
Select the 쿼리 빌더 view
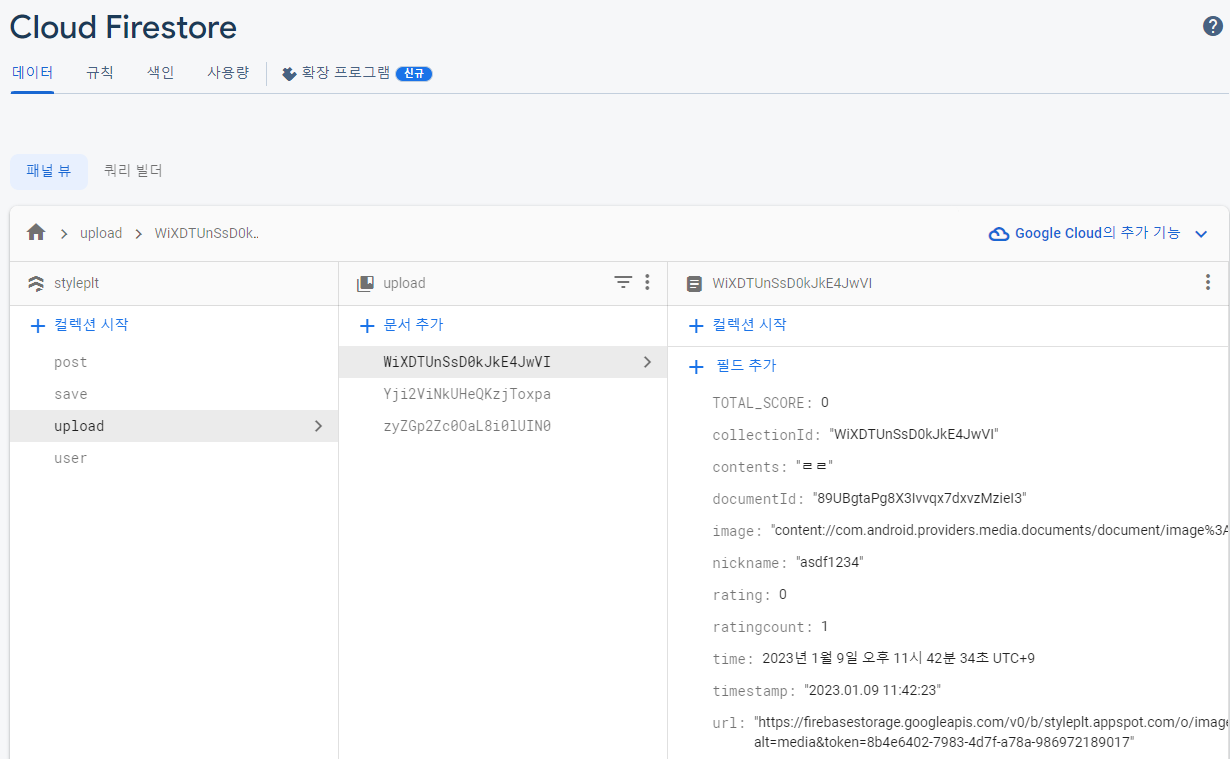point(133,171)
